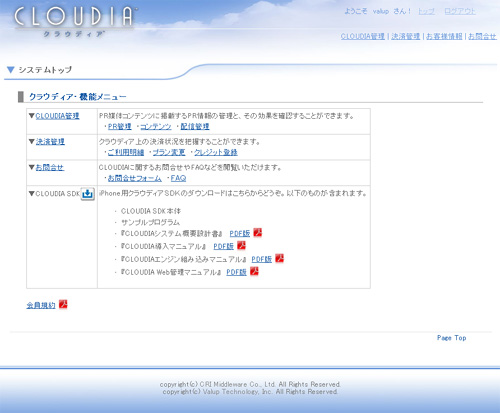Click the triangle next to 決済管理 row
This screenshot has width=500, height=413.
pyautogui.click(x=32, y=141)
